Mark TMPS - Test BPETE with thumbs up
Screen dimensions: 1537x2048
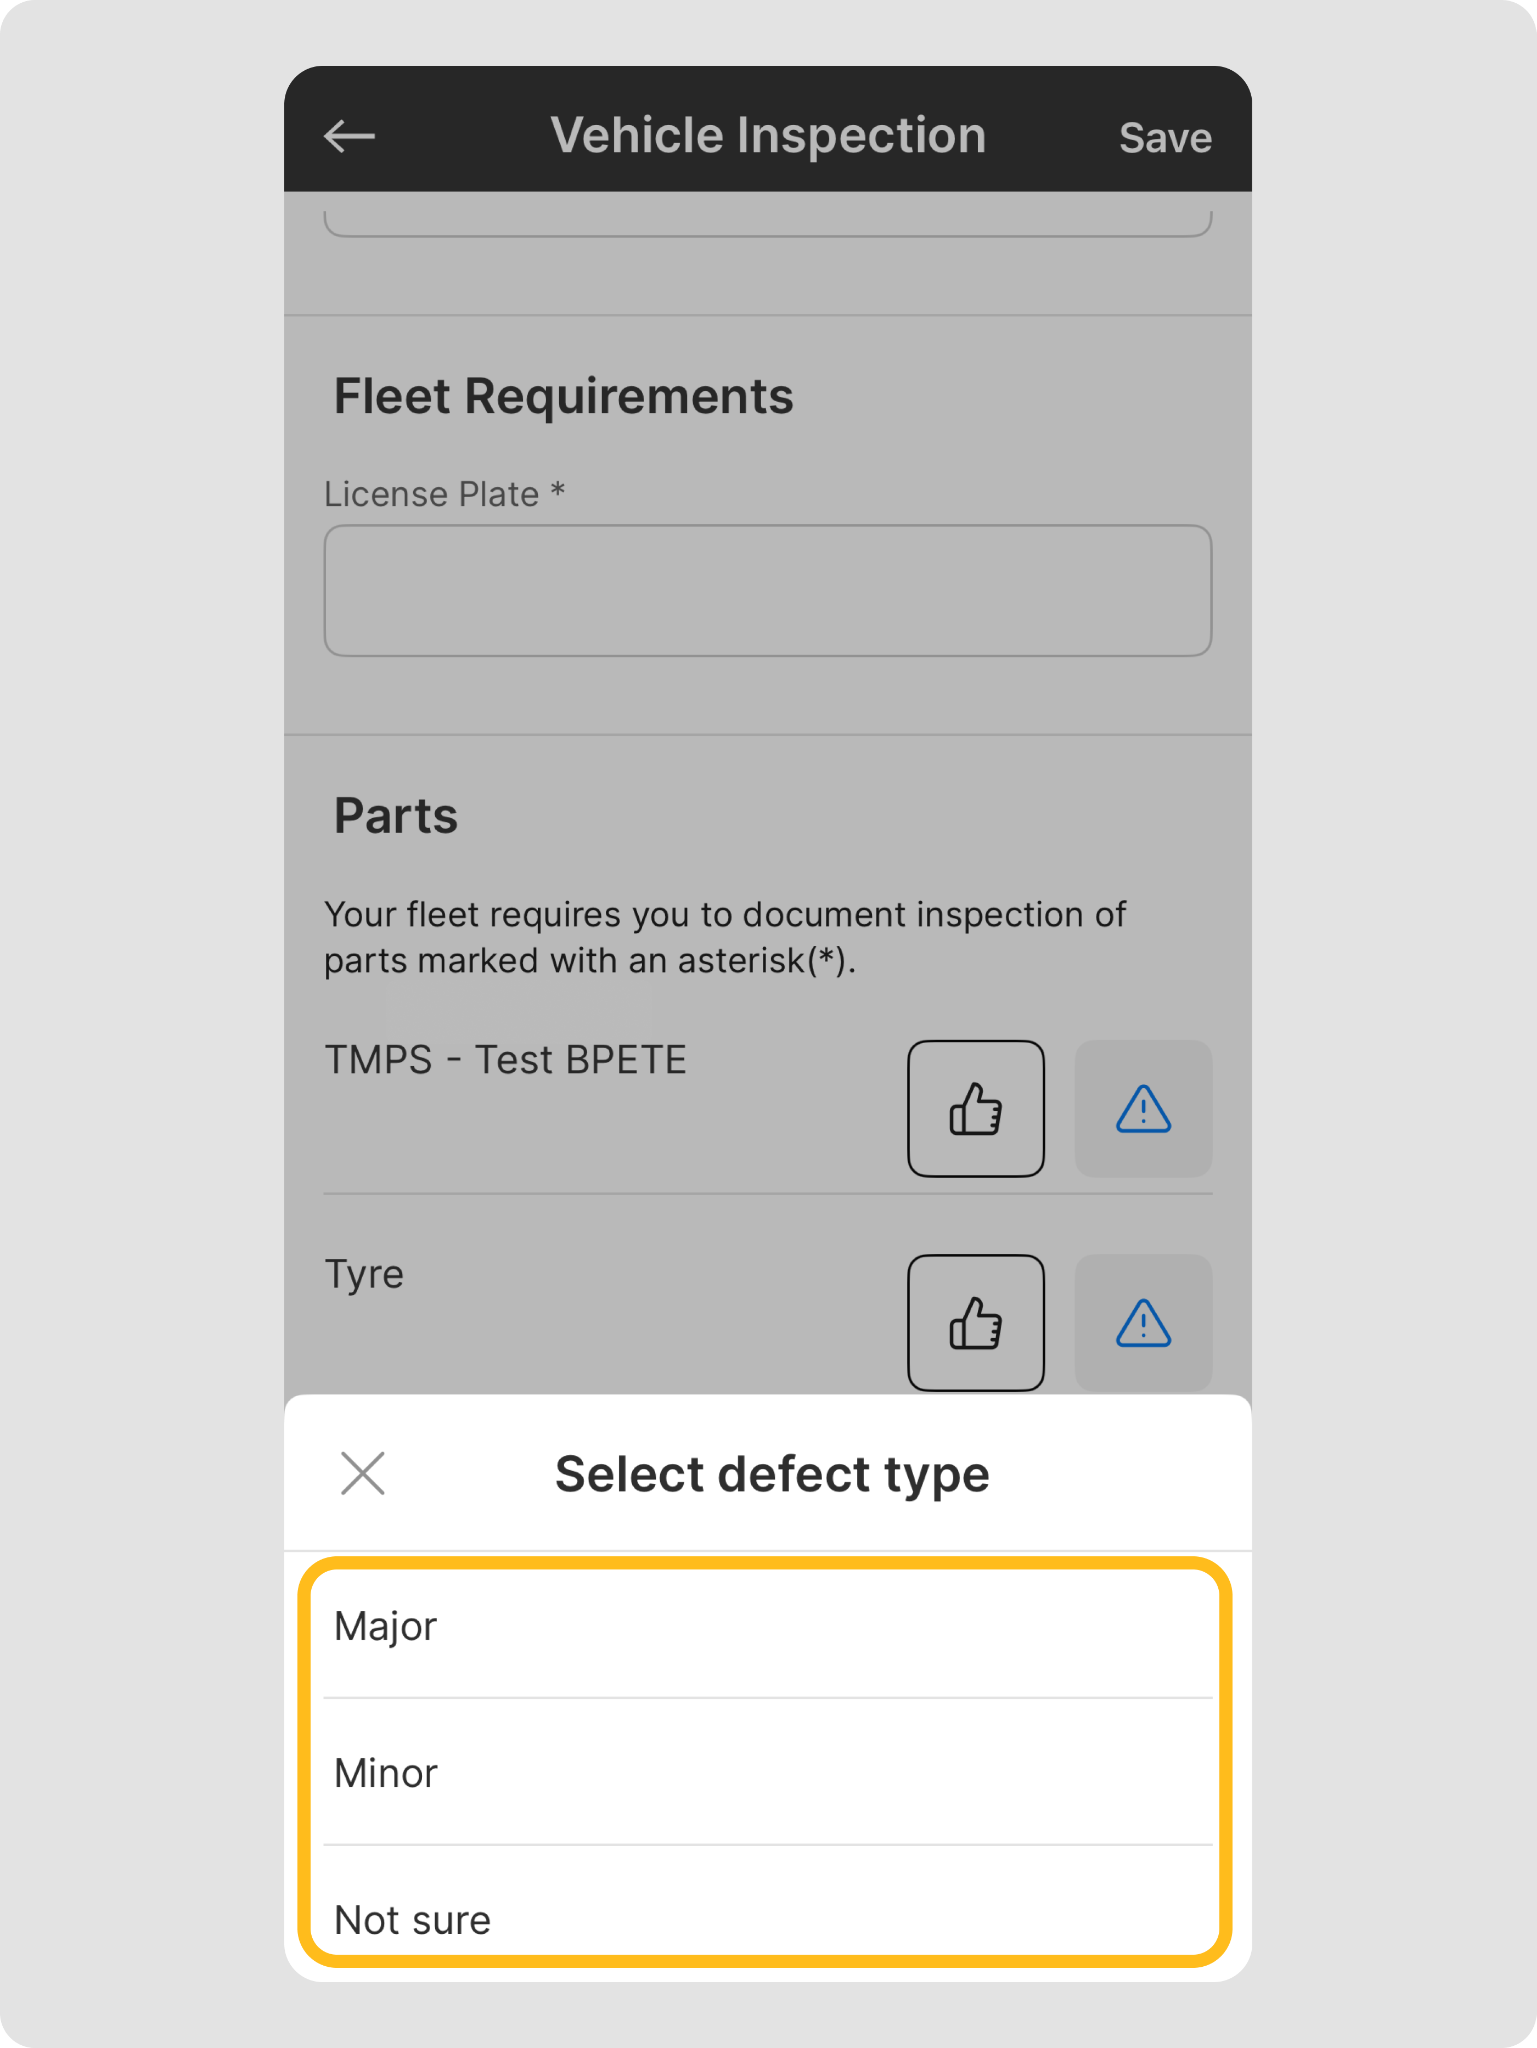(x=975, y=1108)
